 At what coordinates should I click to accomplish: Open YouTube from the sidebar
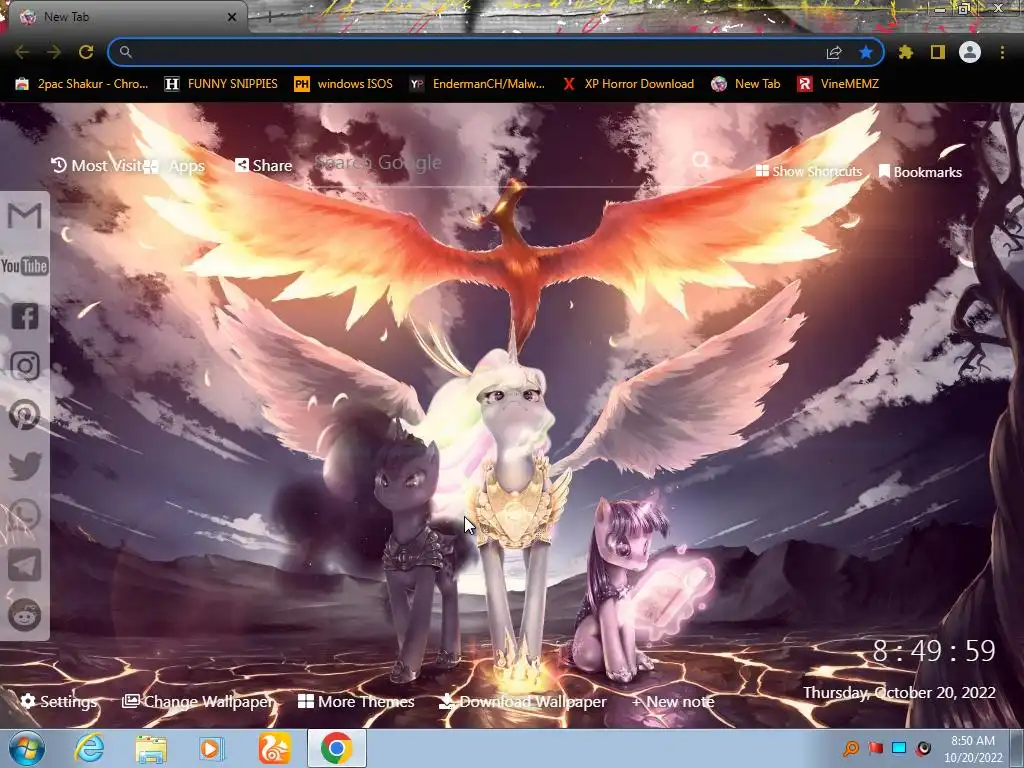point(24,266)
